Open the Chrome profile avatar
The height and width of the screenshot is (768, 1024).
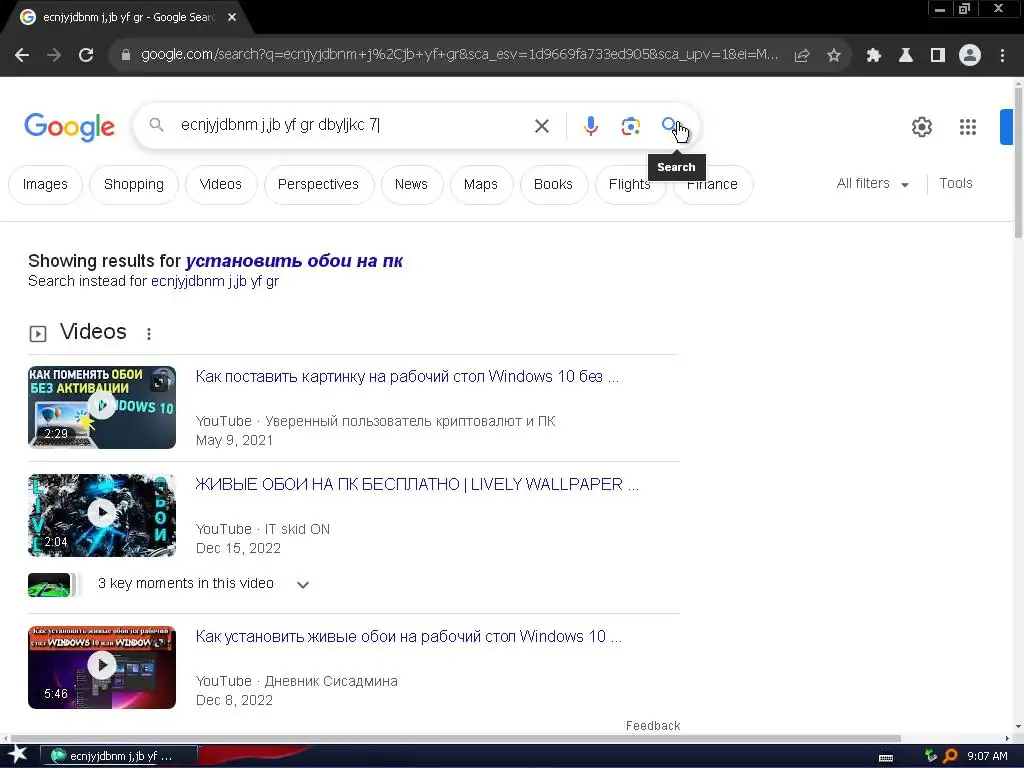coord(970,56)
